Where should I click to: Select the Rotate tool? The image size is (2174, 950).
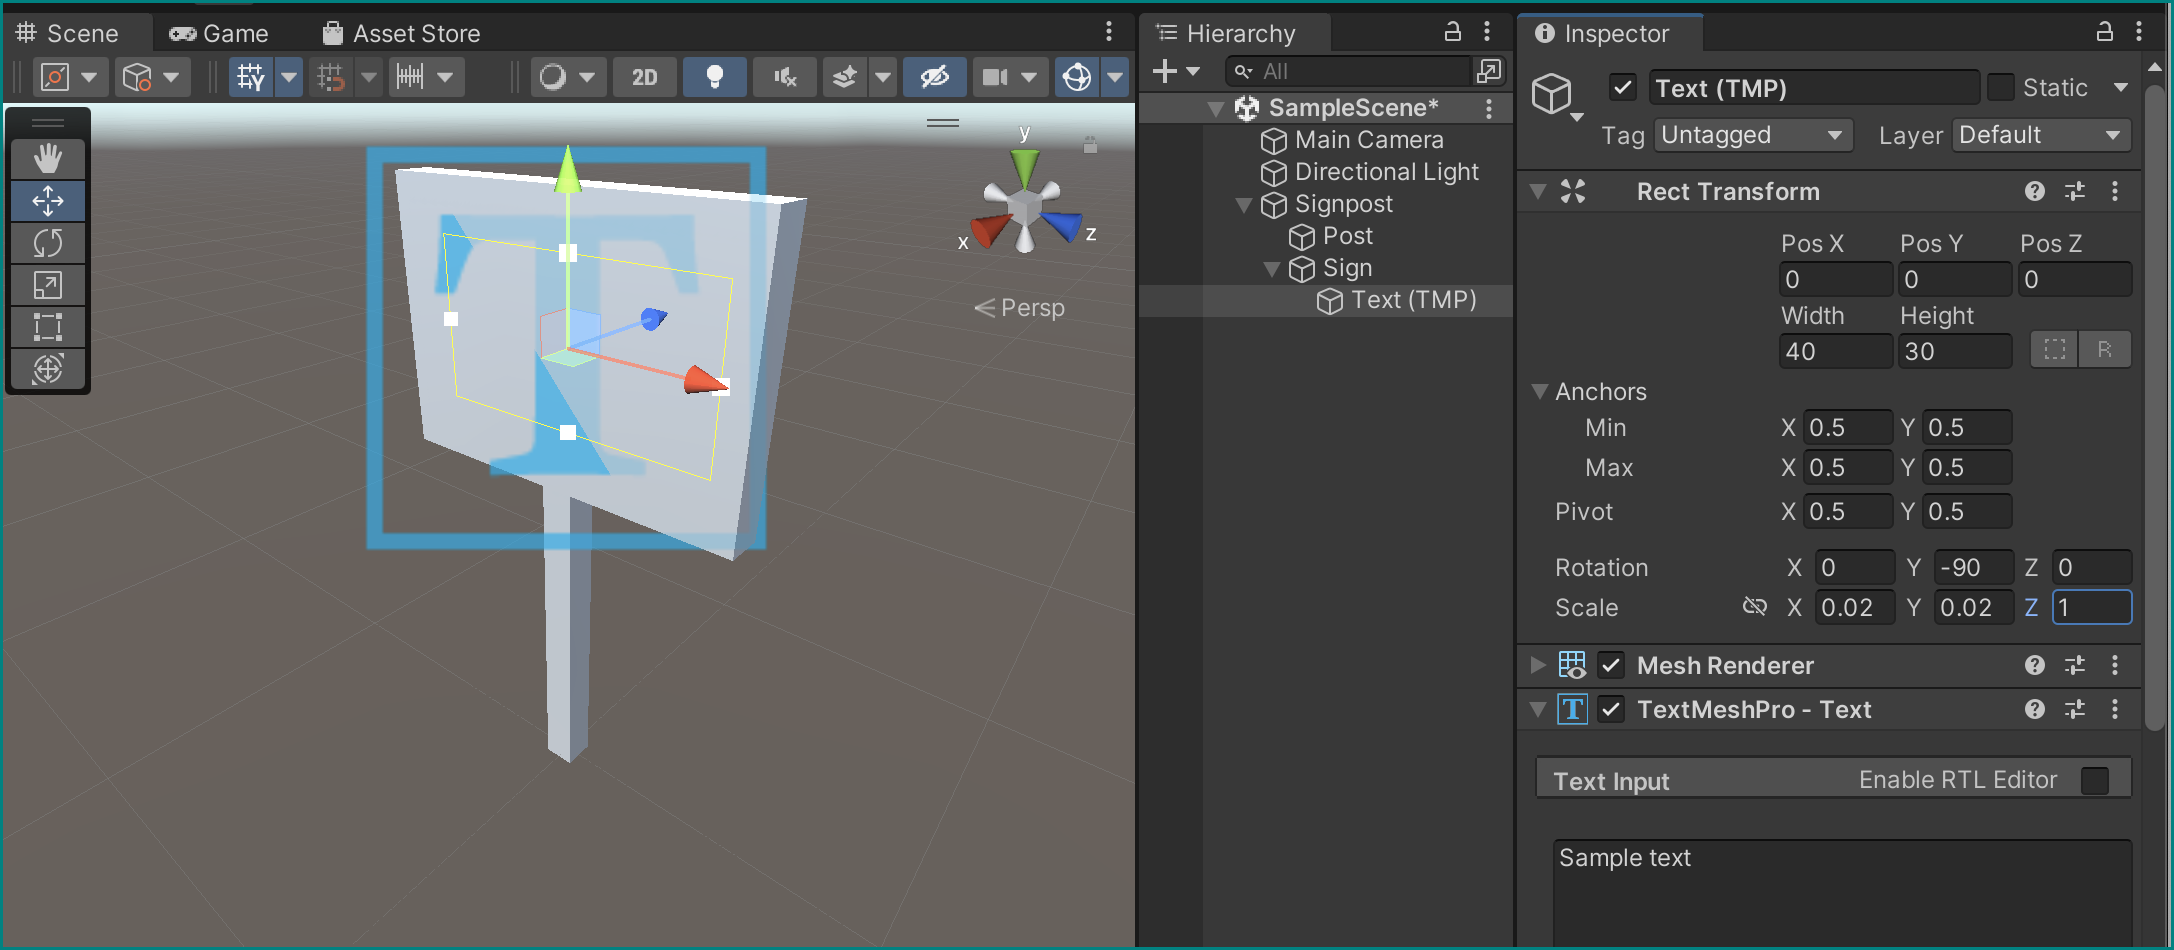[47, 243]
